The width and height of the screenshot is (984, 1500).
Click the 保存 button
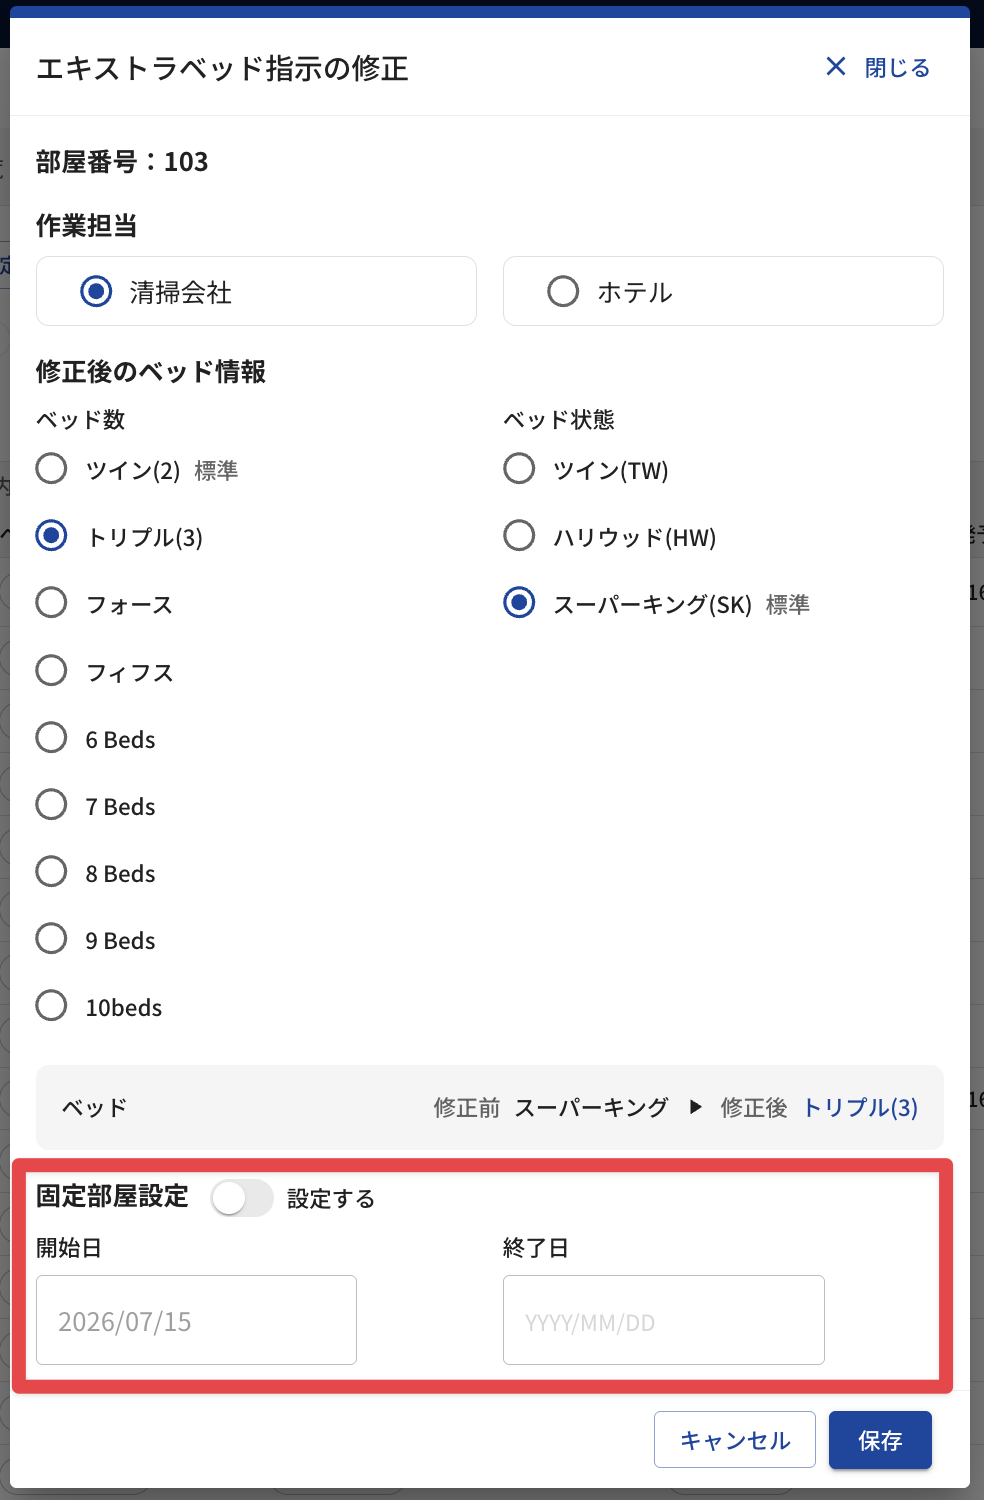click(880, 1440)
